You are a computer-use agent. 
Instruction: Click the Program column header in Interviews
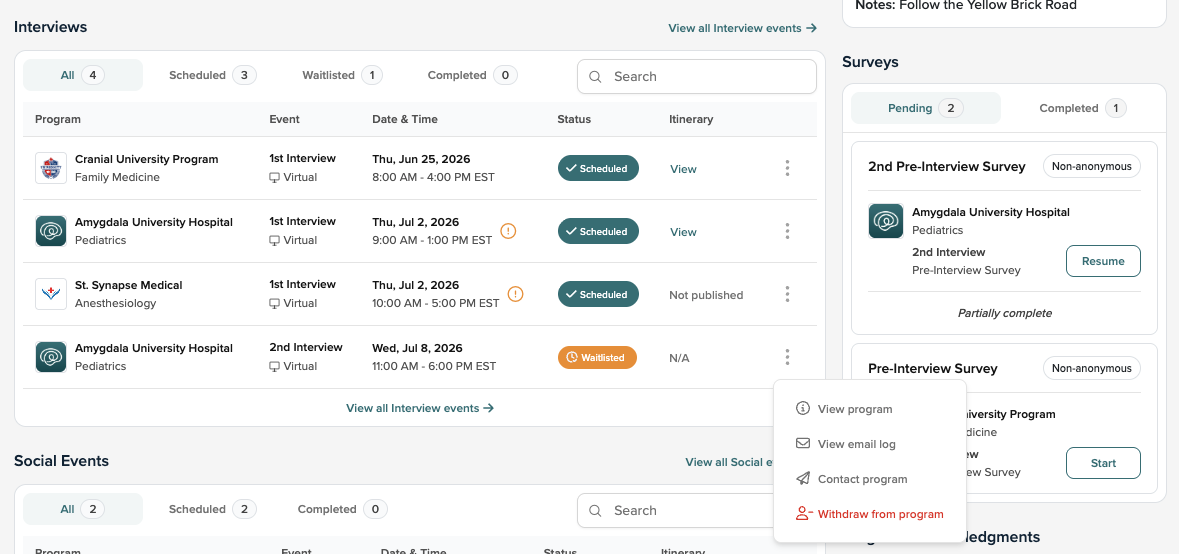coord(58,120)
